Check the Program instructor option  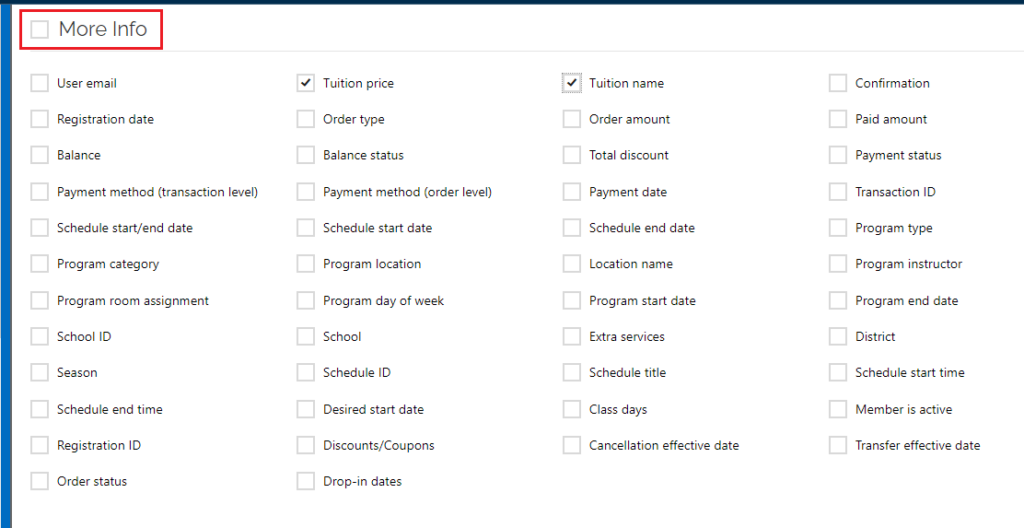pyautogui.click(x=838, y=264)
